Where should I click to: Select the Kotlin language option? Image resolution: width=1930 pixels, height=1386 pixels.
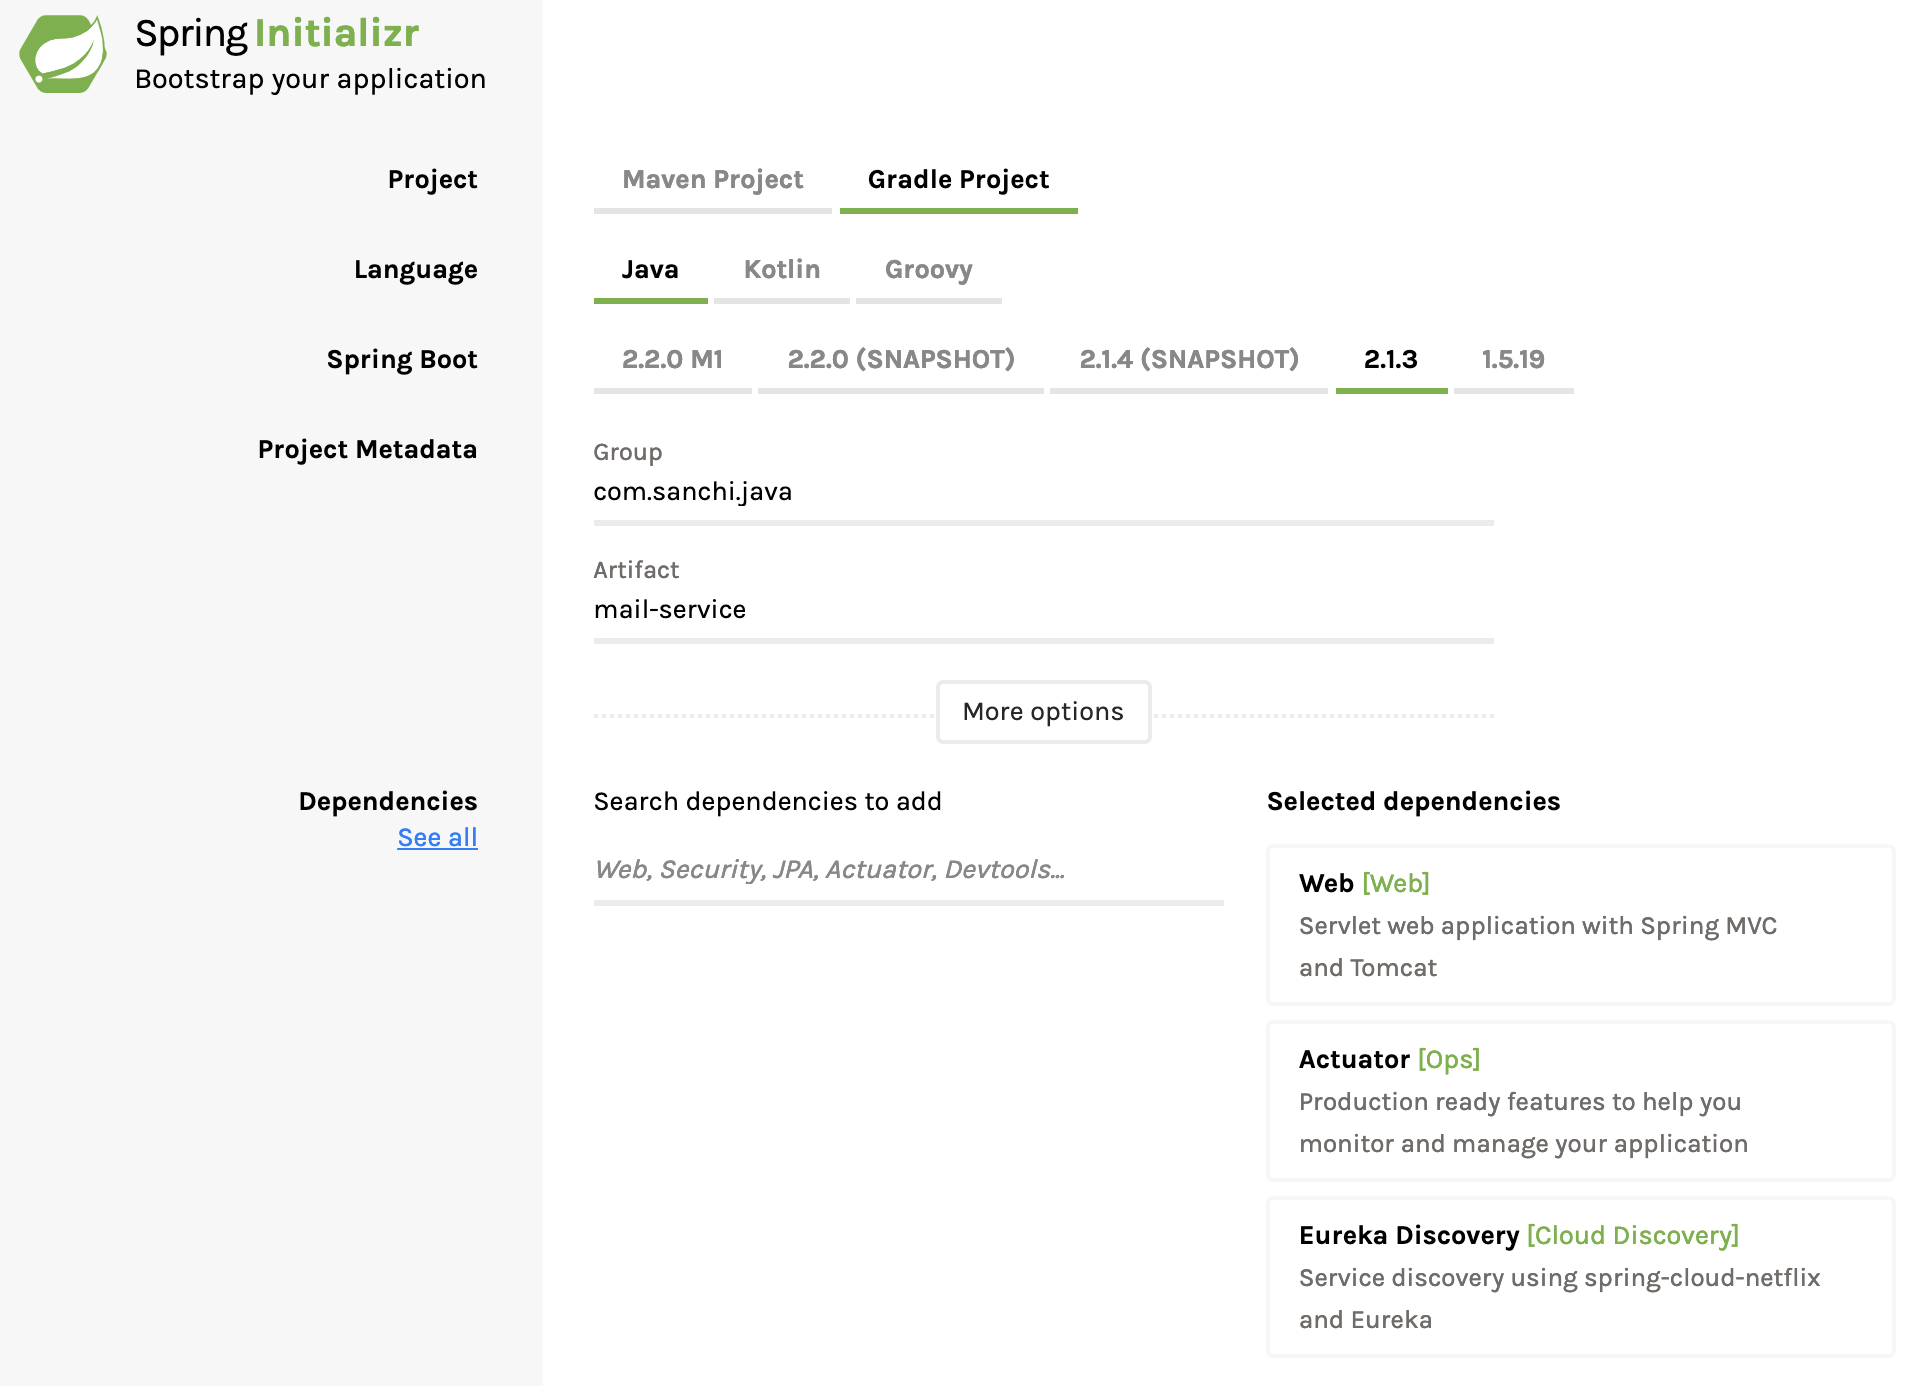coord(779,270)
